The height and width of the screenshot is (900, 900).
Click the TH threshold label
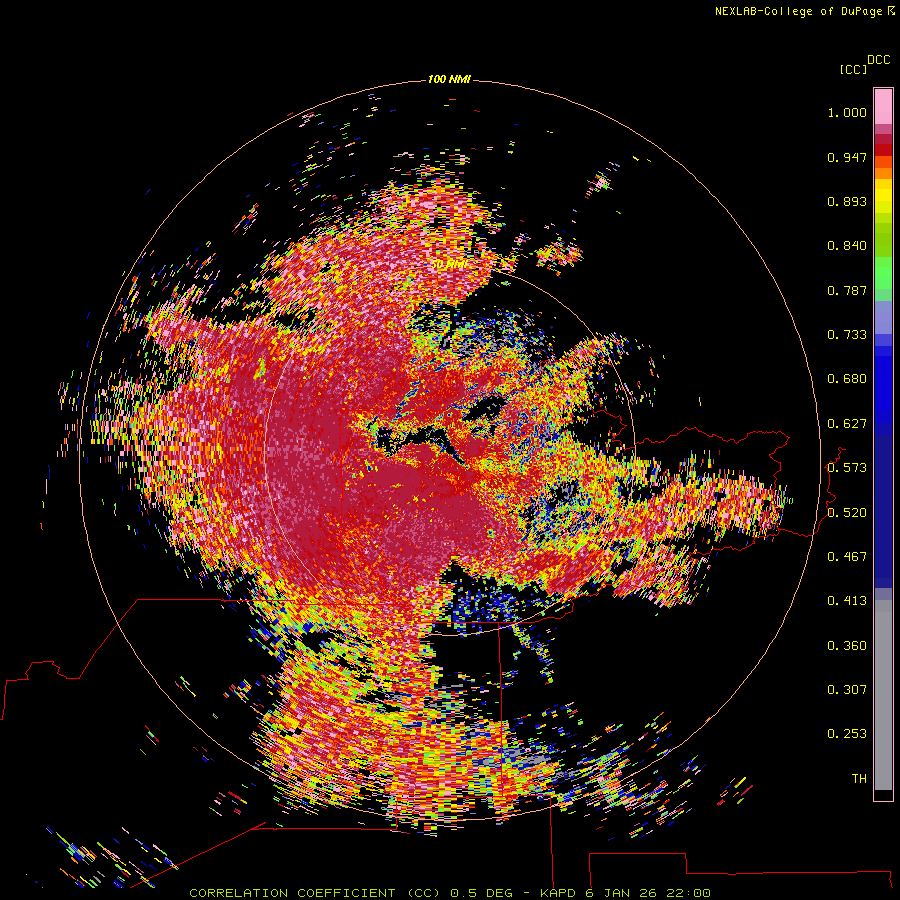pos(859,779)
